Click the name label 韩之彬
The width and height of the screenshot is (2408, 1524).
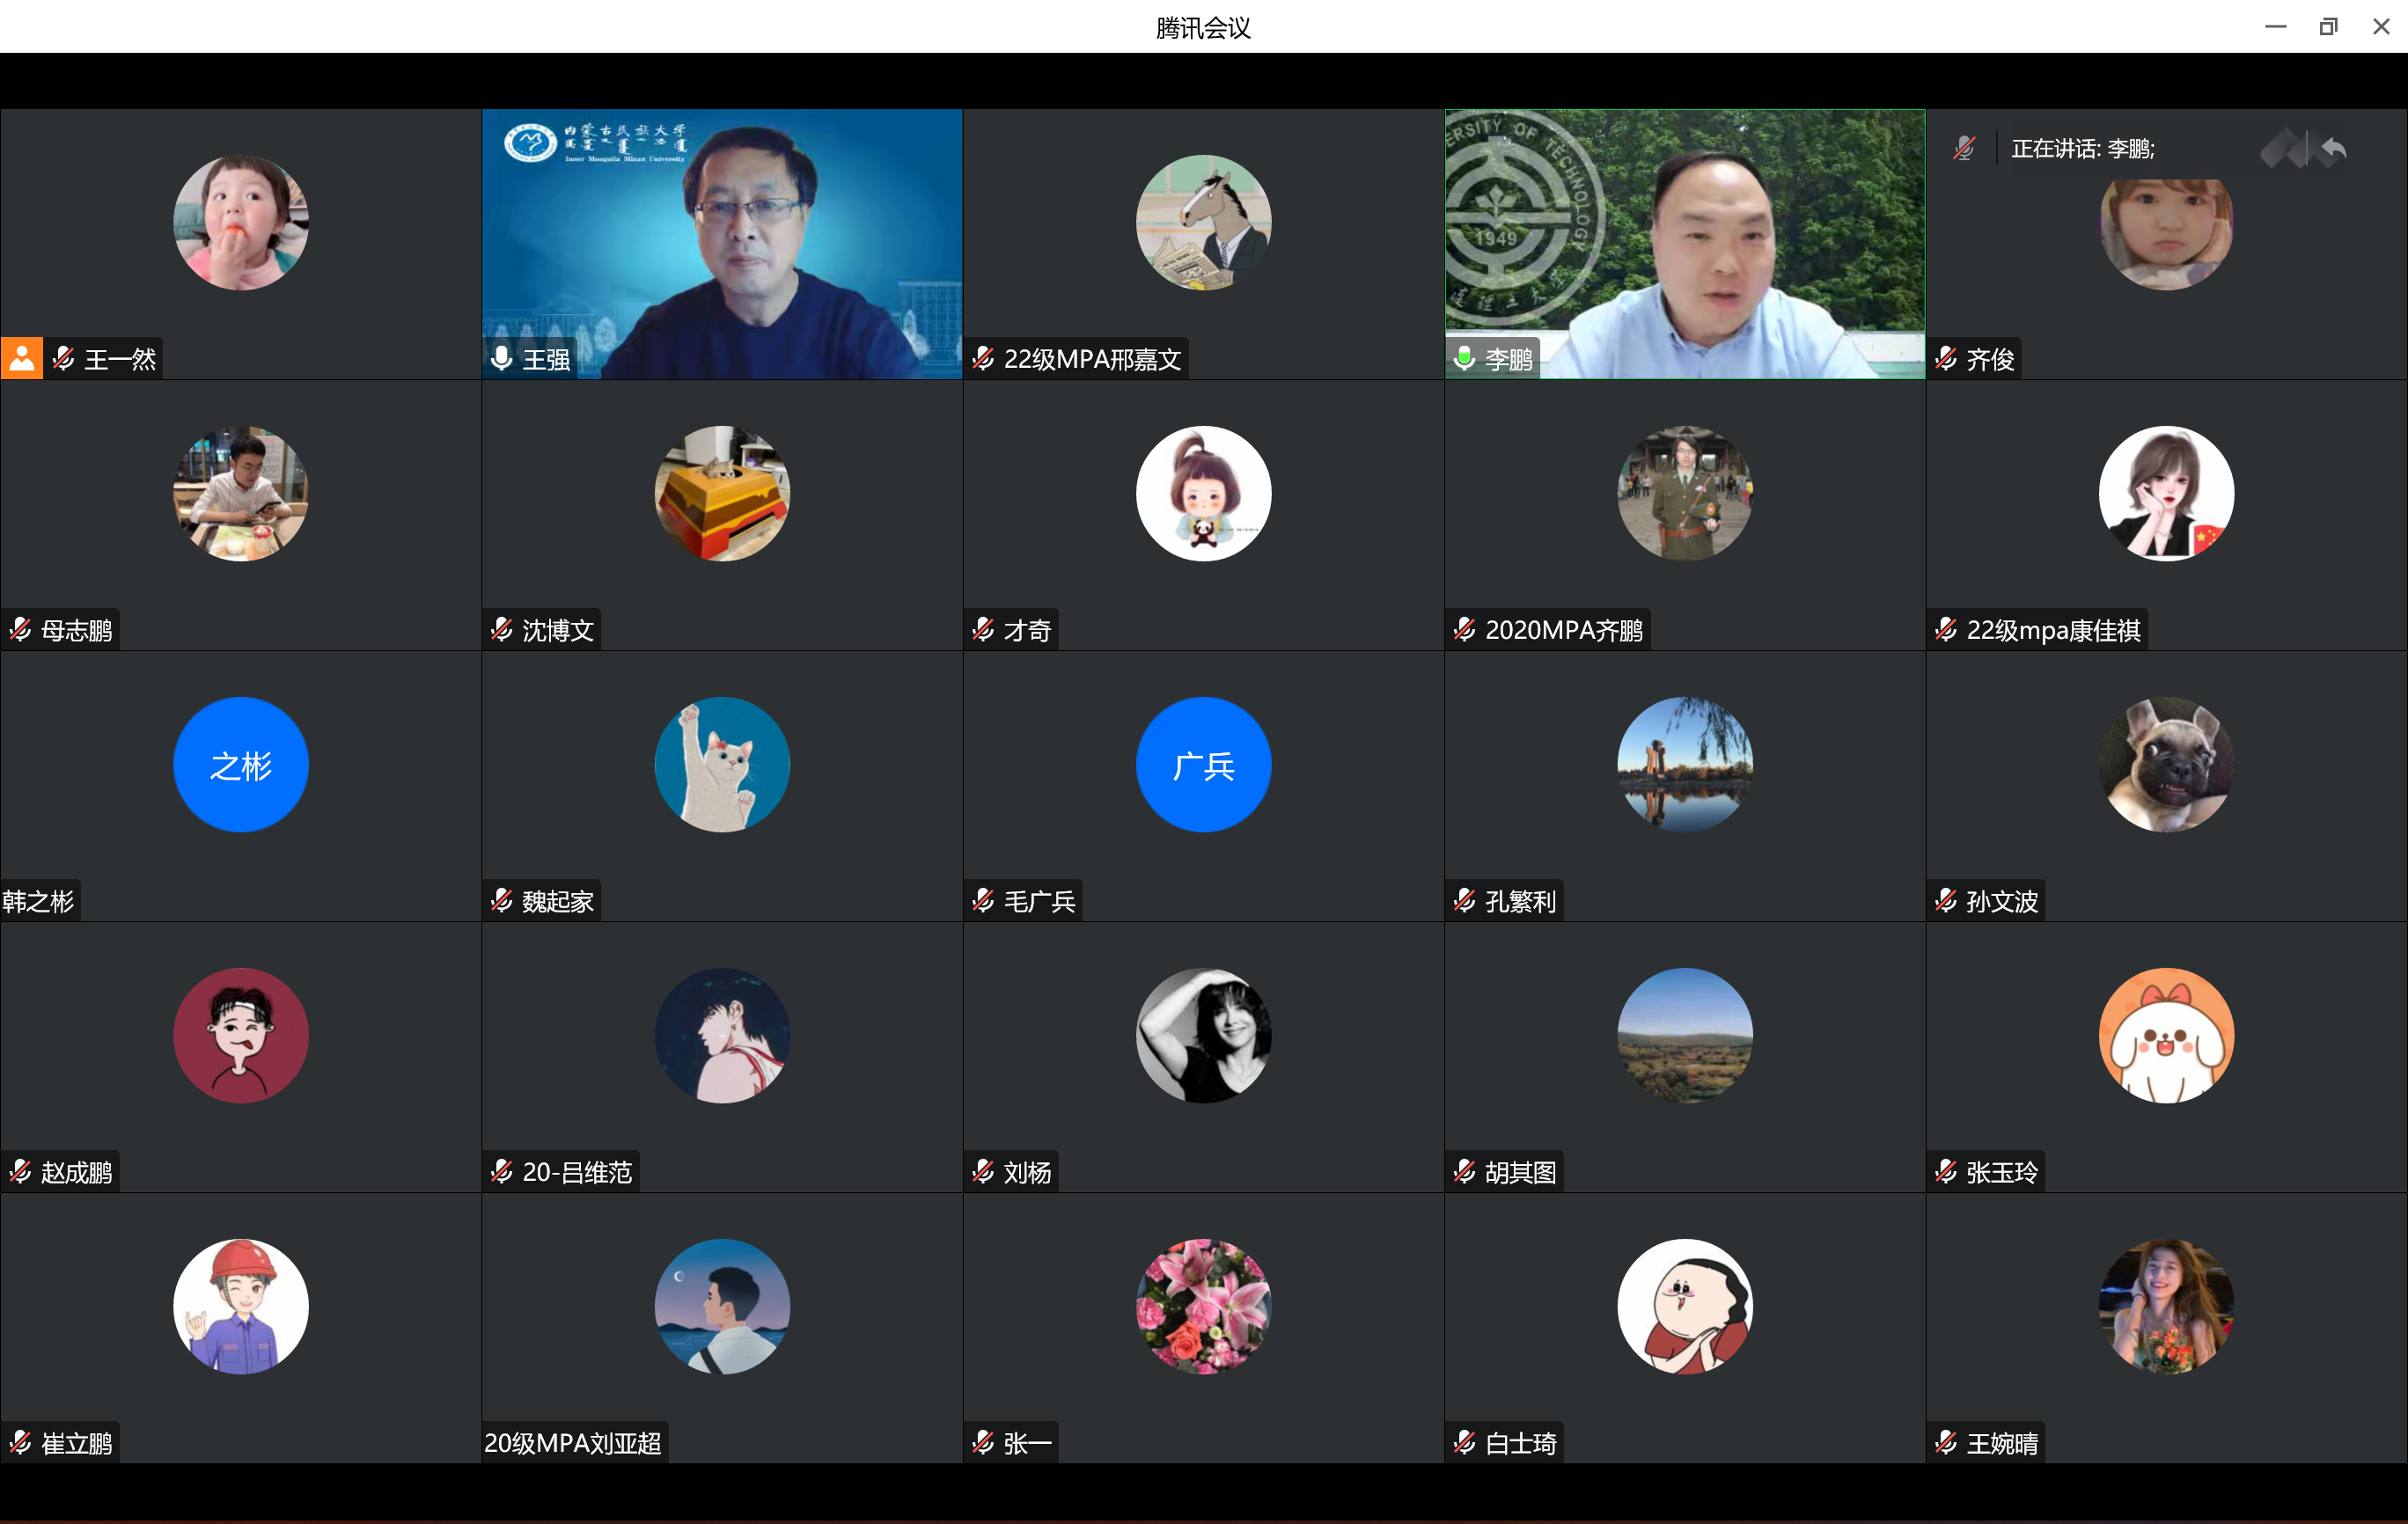click(x=38, y=901)
